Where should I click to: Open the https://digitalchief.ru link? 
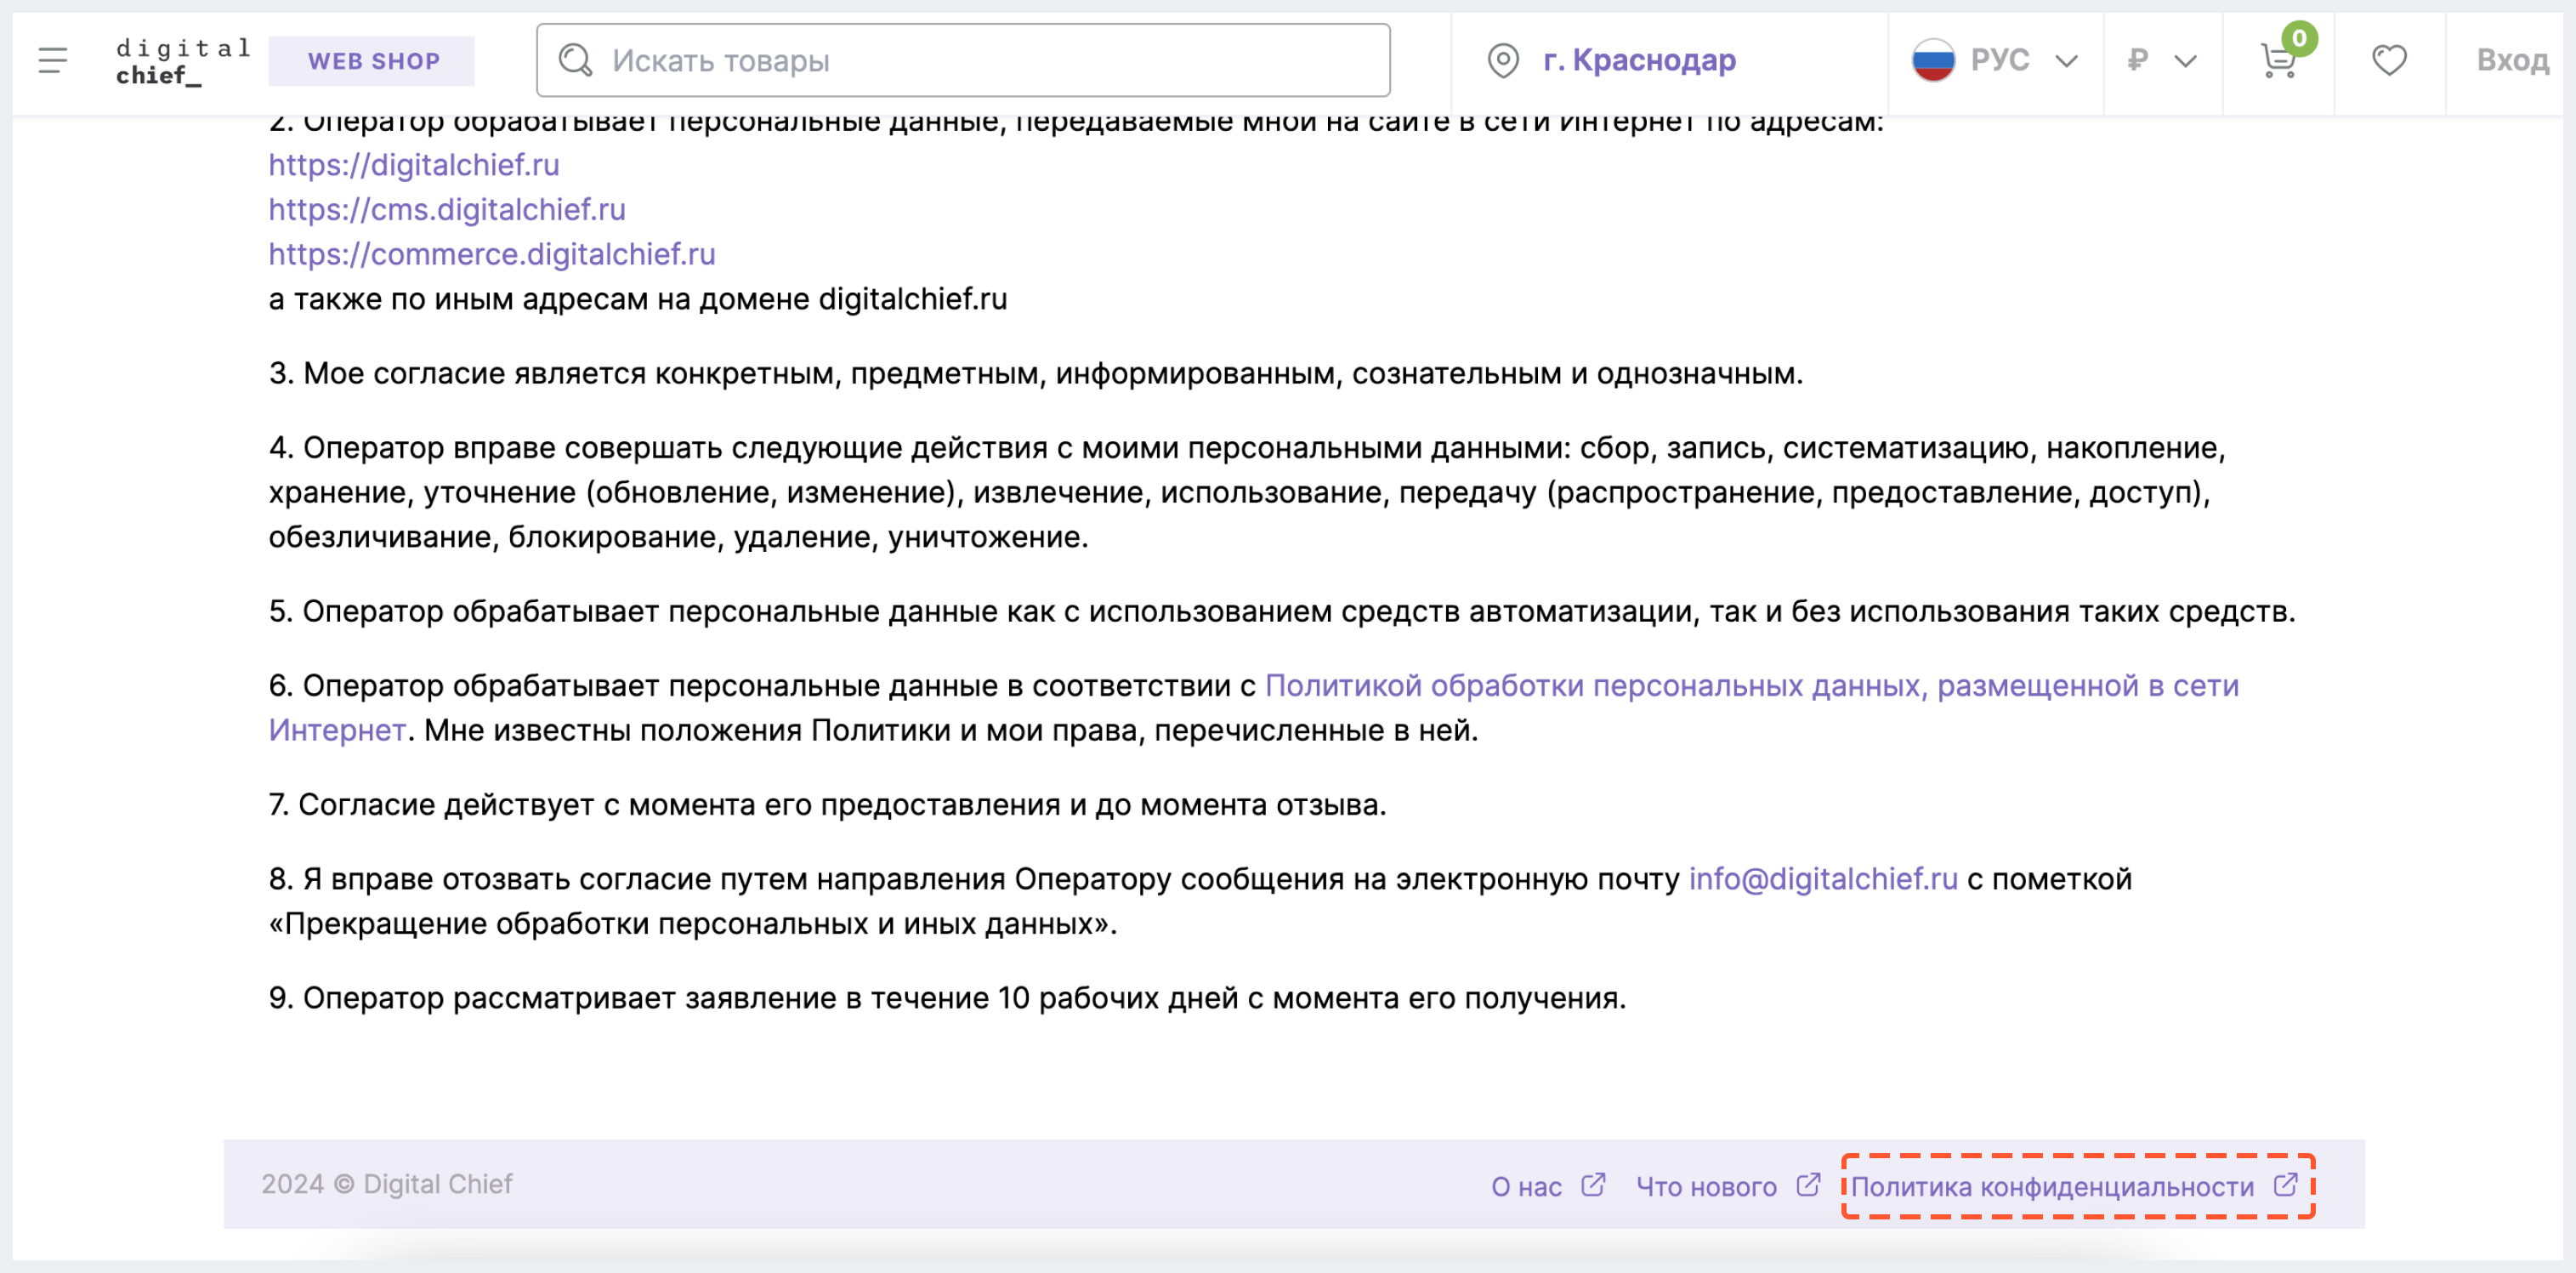click(414, 165)
